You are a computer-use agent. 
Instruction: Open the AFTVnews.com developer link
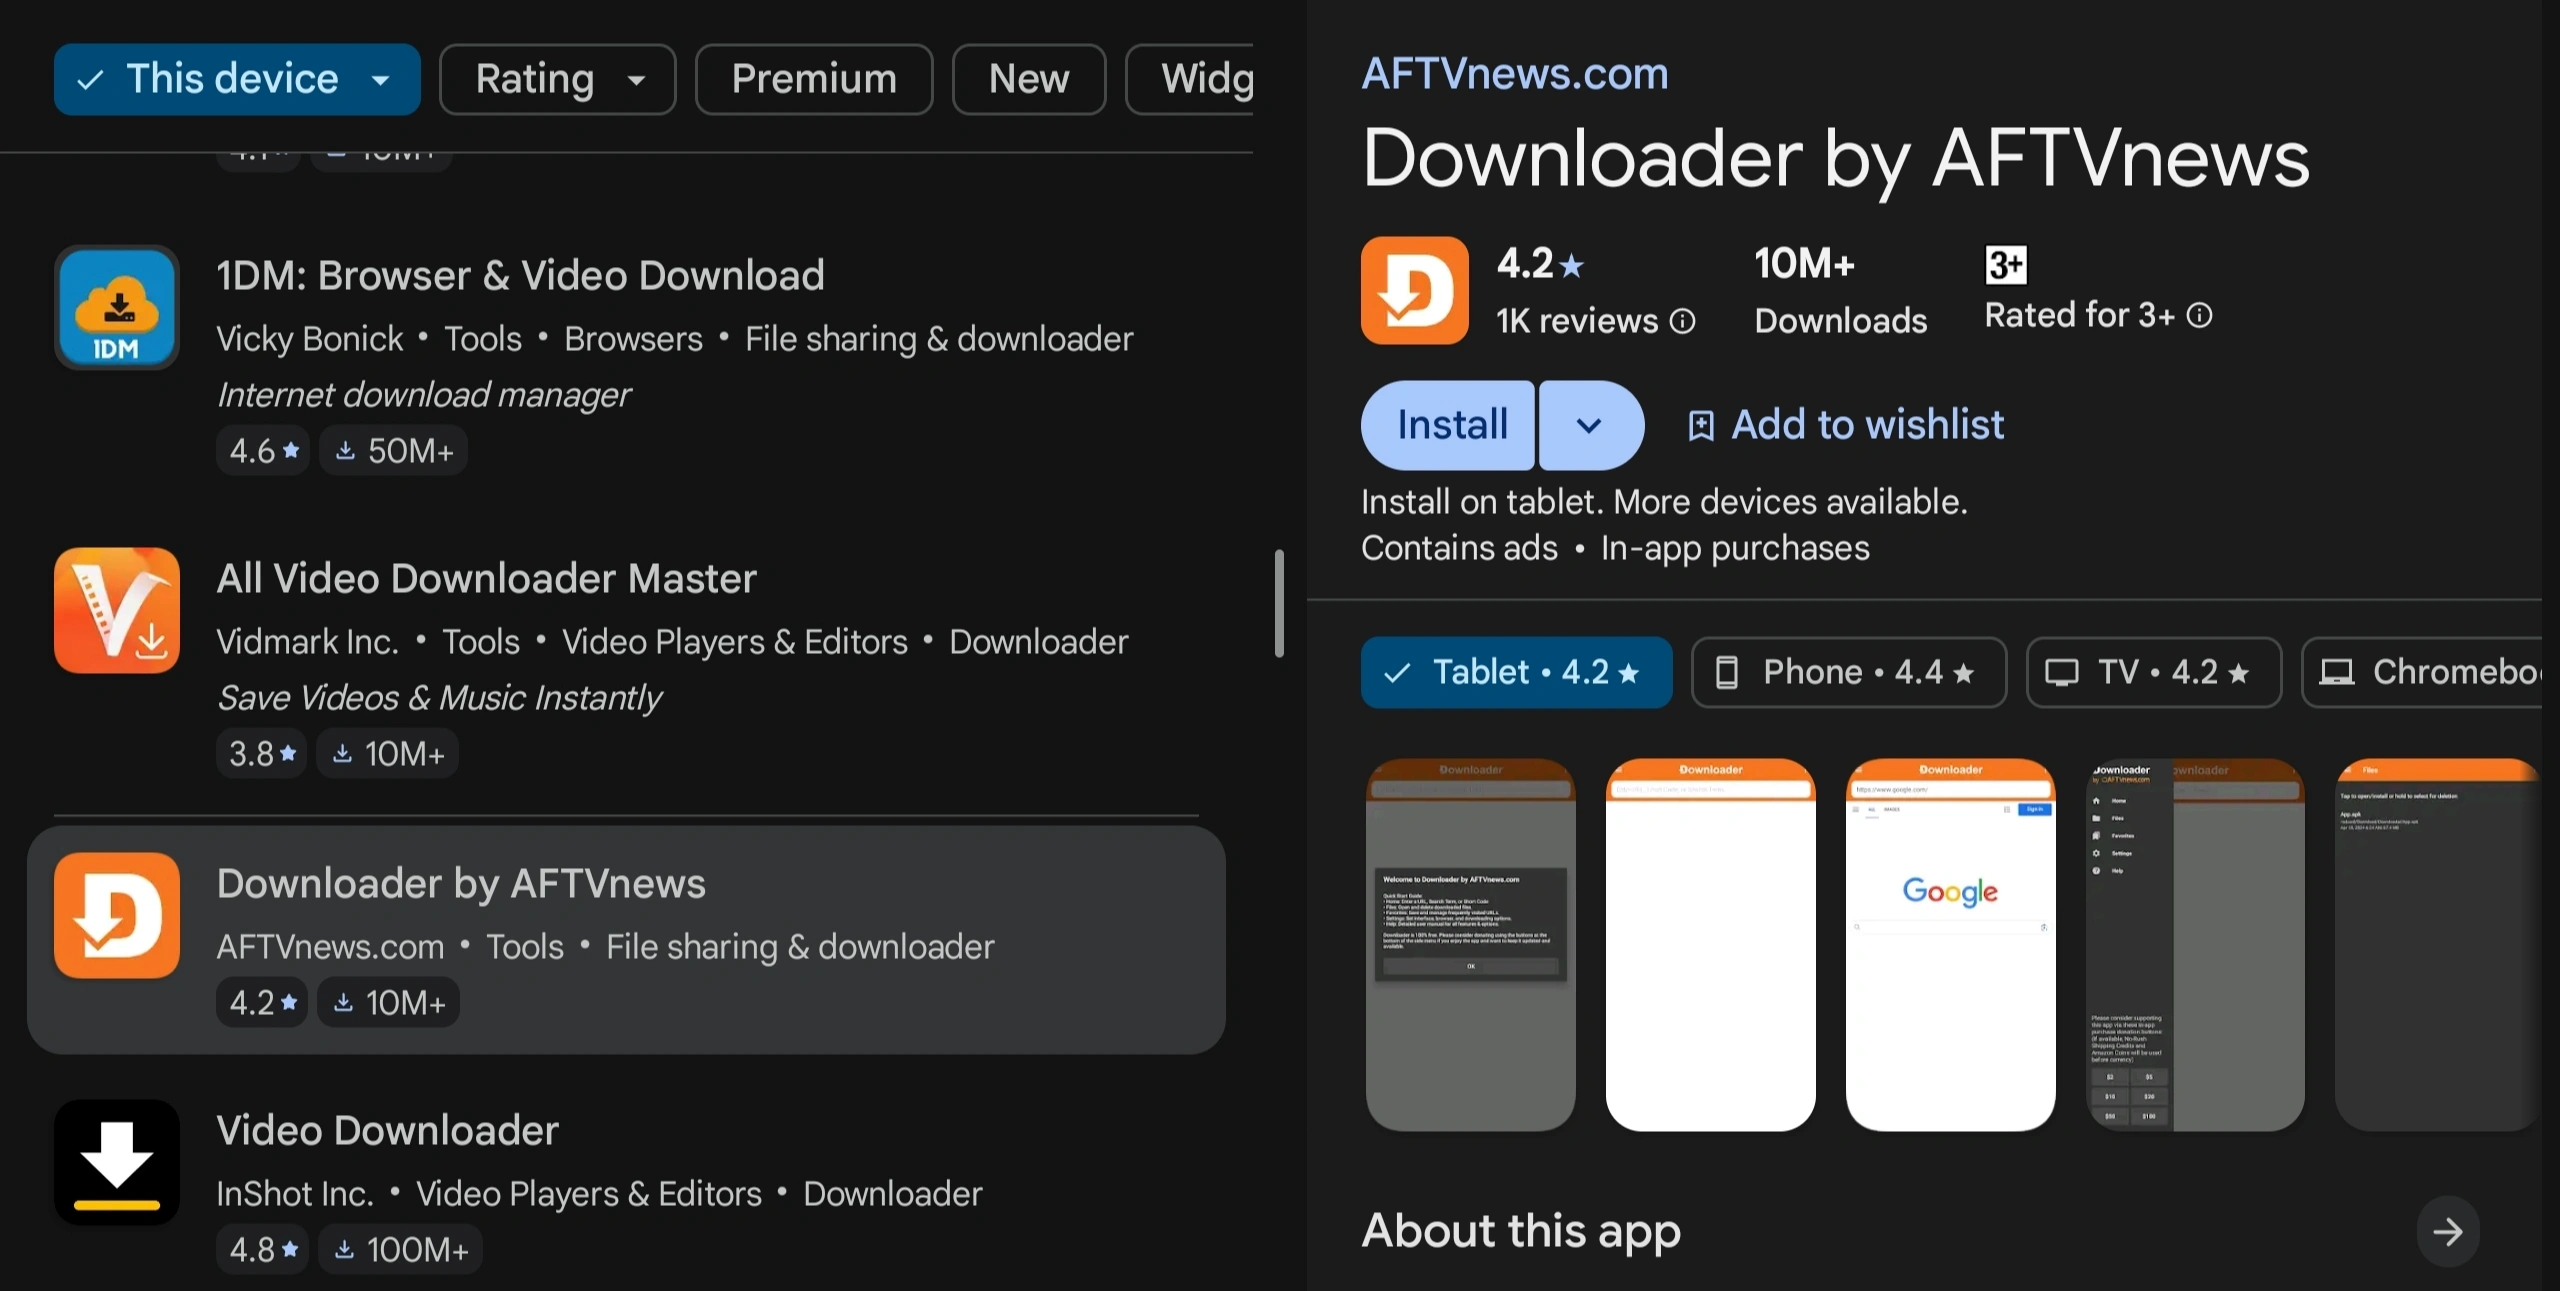[1514, 74]
